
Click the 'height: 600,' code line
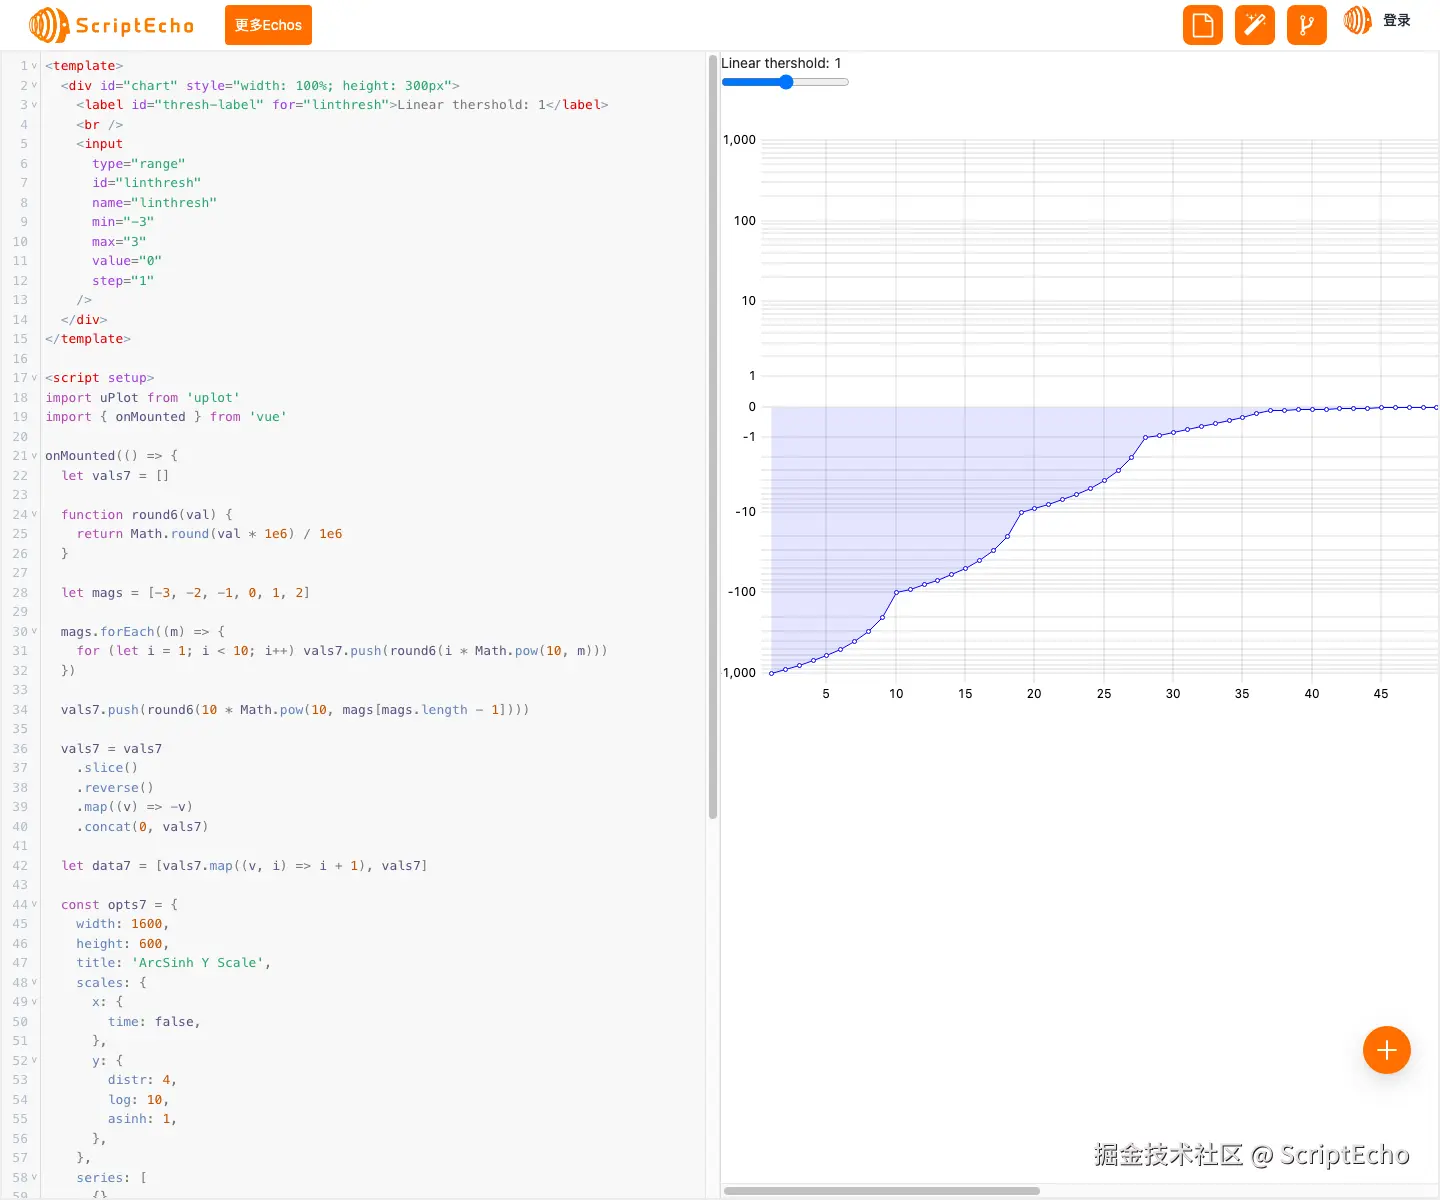coord(123,944)
